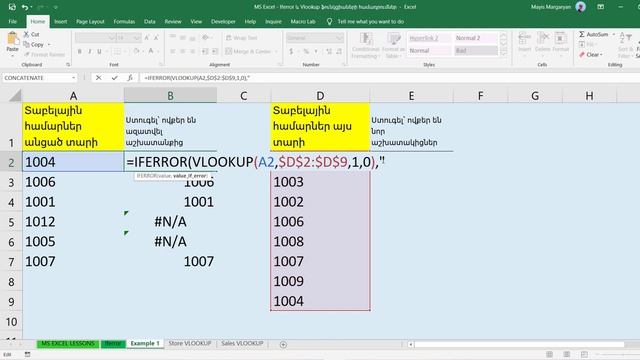640x360 pixels.
Task: Toggle Bold formatting
Action: tap(80, 51)
